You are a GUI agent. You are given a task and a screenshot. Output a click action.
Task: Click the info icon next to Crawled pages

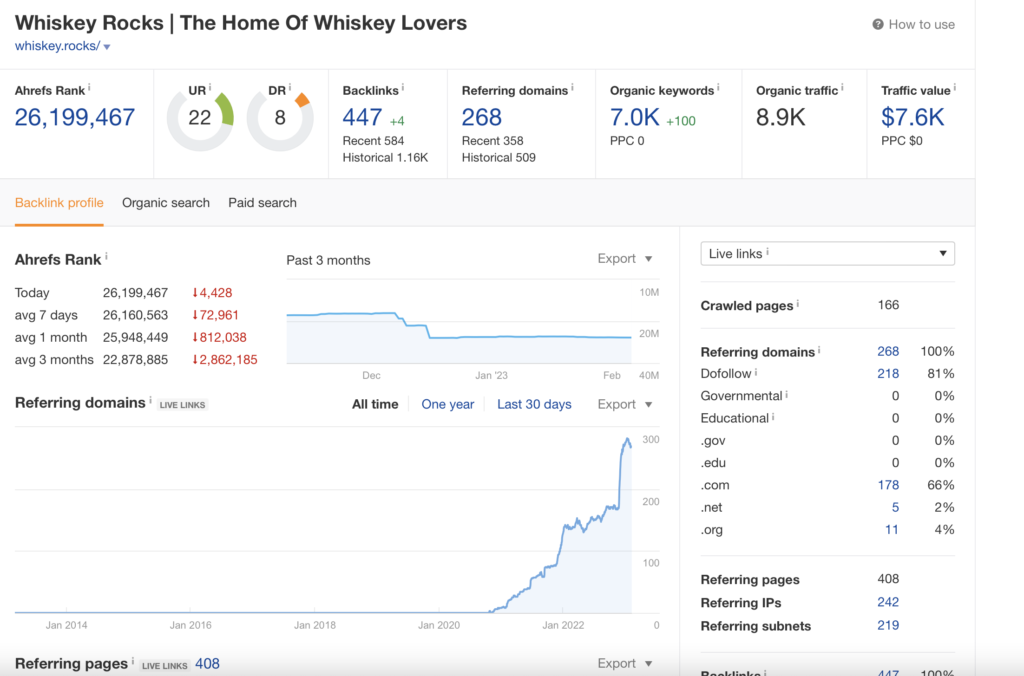798,303
